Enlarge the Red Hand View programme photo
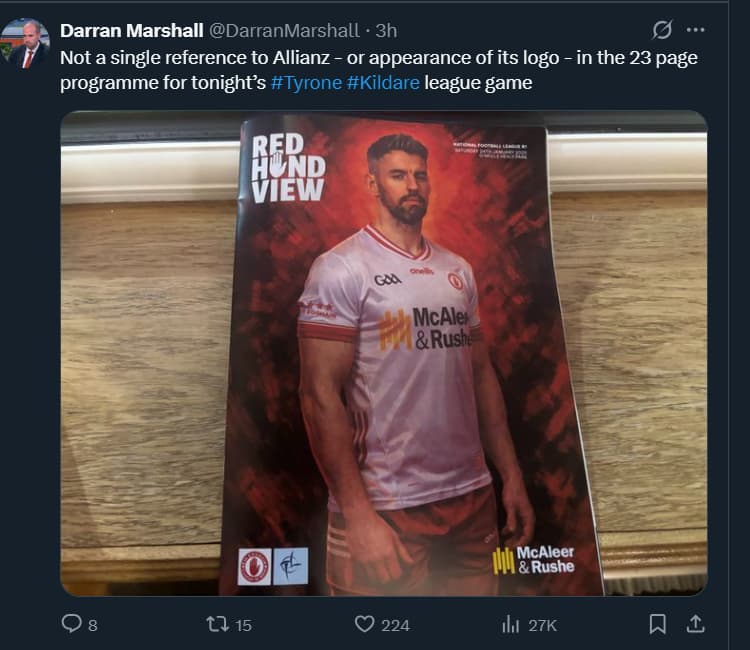Screen dimensions: 750x650 pyautogui.click(x=384, y=353)
